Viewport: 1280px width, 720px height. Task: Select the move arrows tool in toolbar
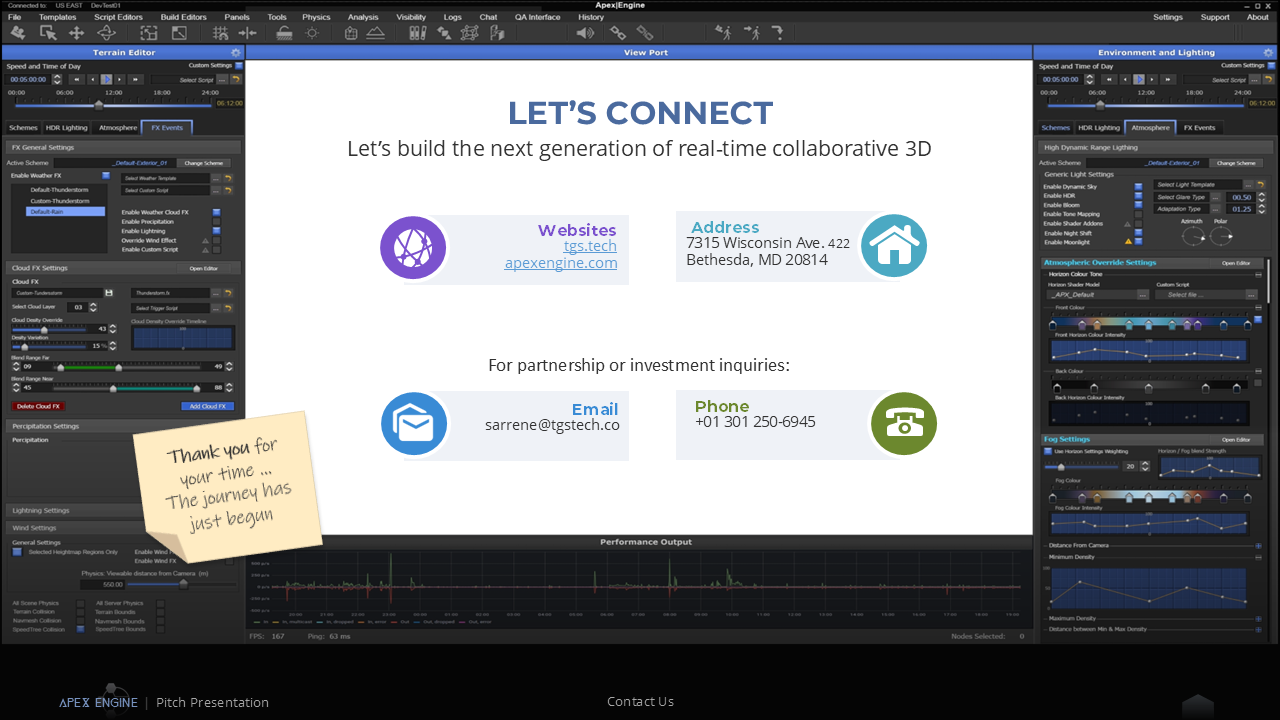pos(76,33)
